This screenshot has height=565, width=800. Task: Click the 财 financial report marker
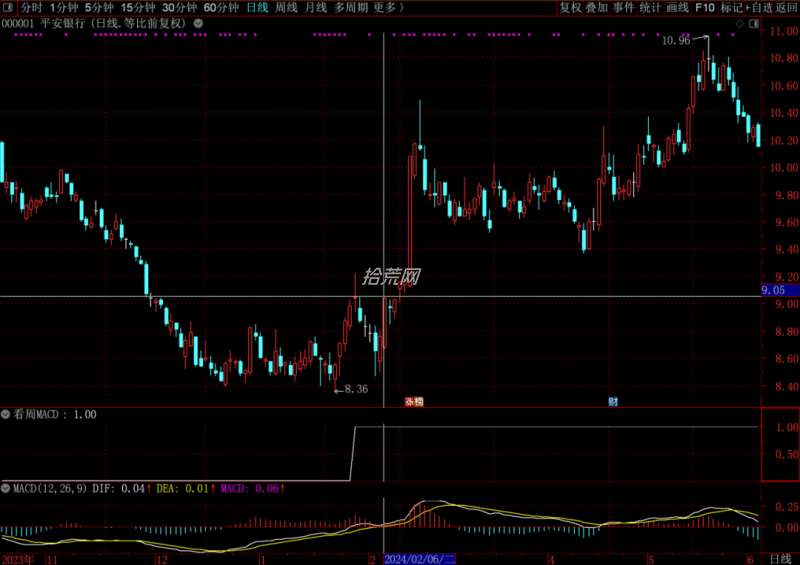click(x=613, y=402)
